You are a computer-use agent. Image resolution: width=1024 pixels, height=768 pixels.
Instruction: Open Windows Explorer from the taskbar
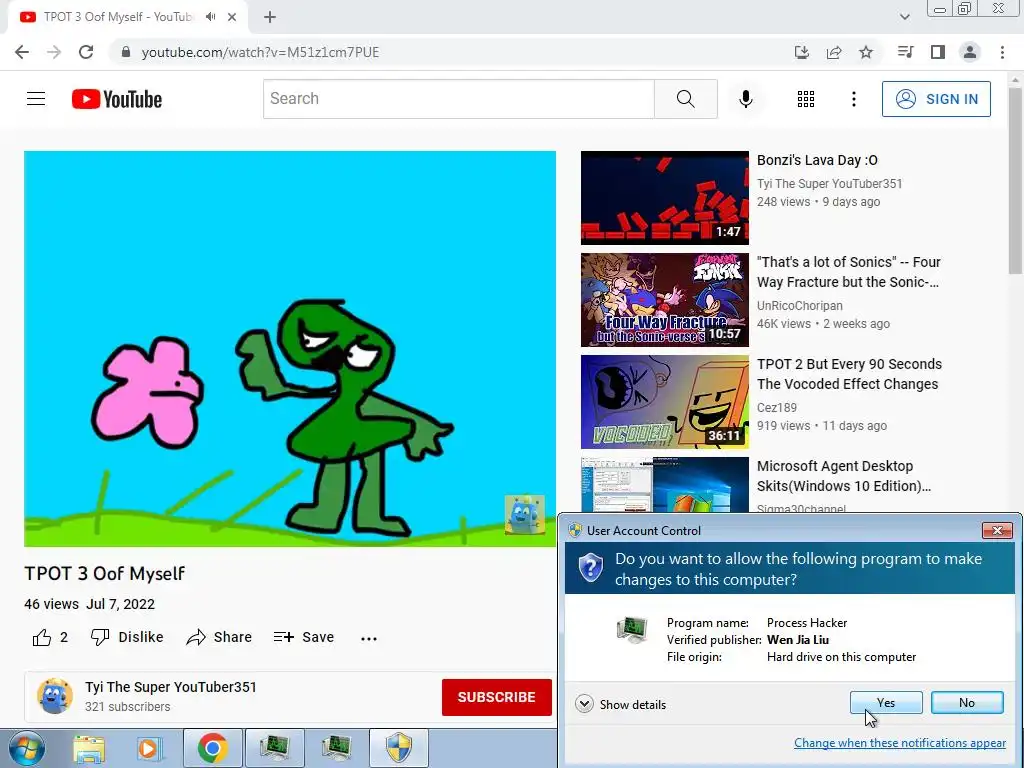point(89,748)
